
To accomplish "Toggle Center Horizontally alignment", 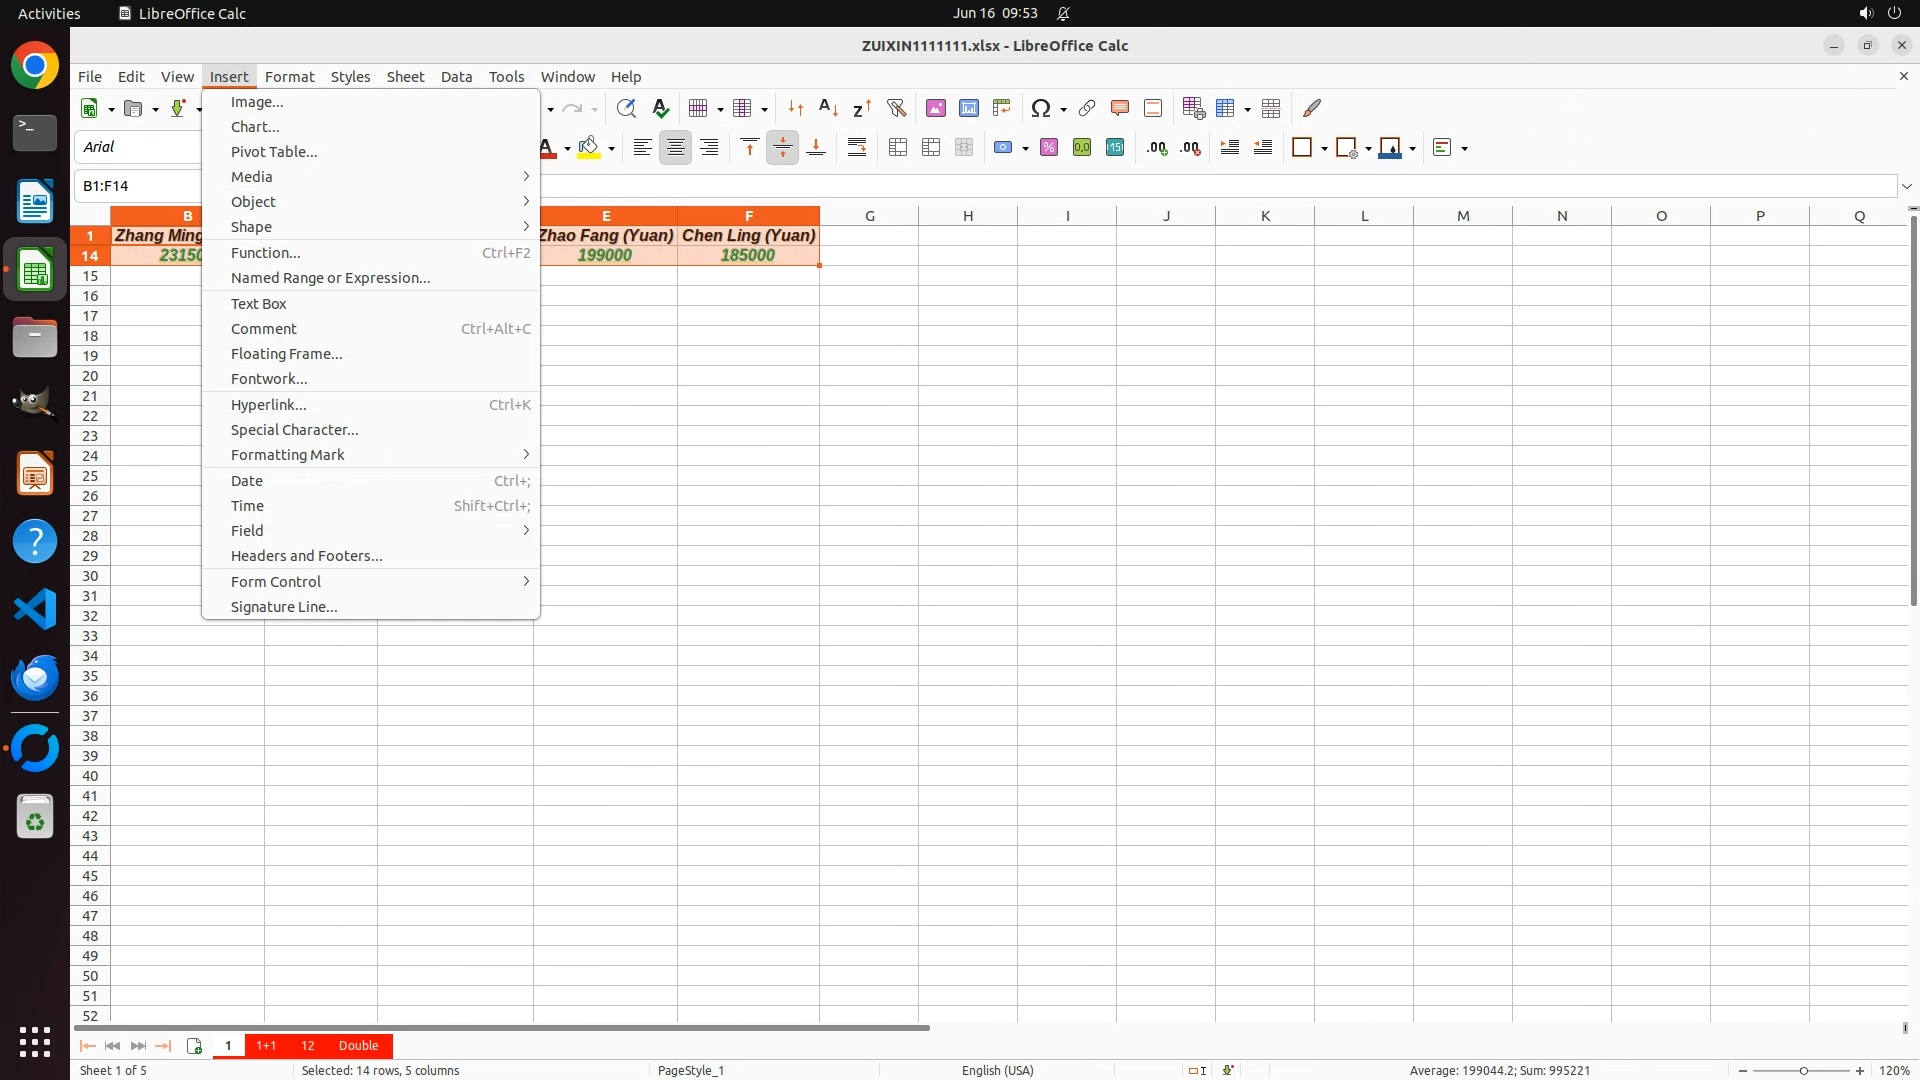I will point(676,148).
